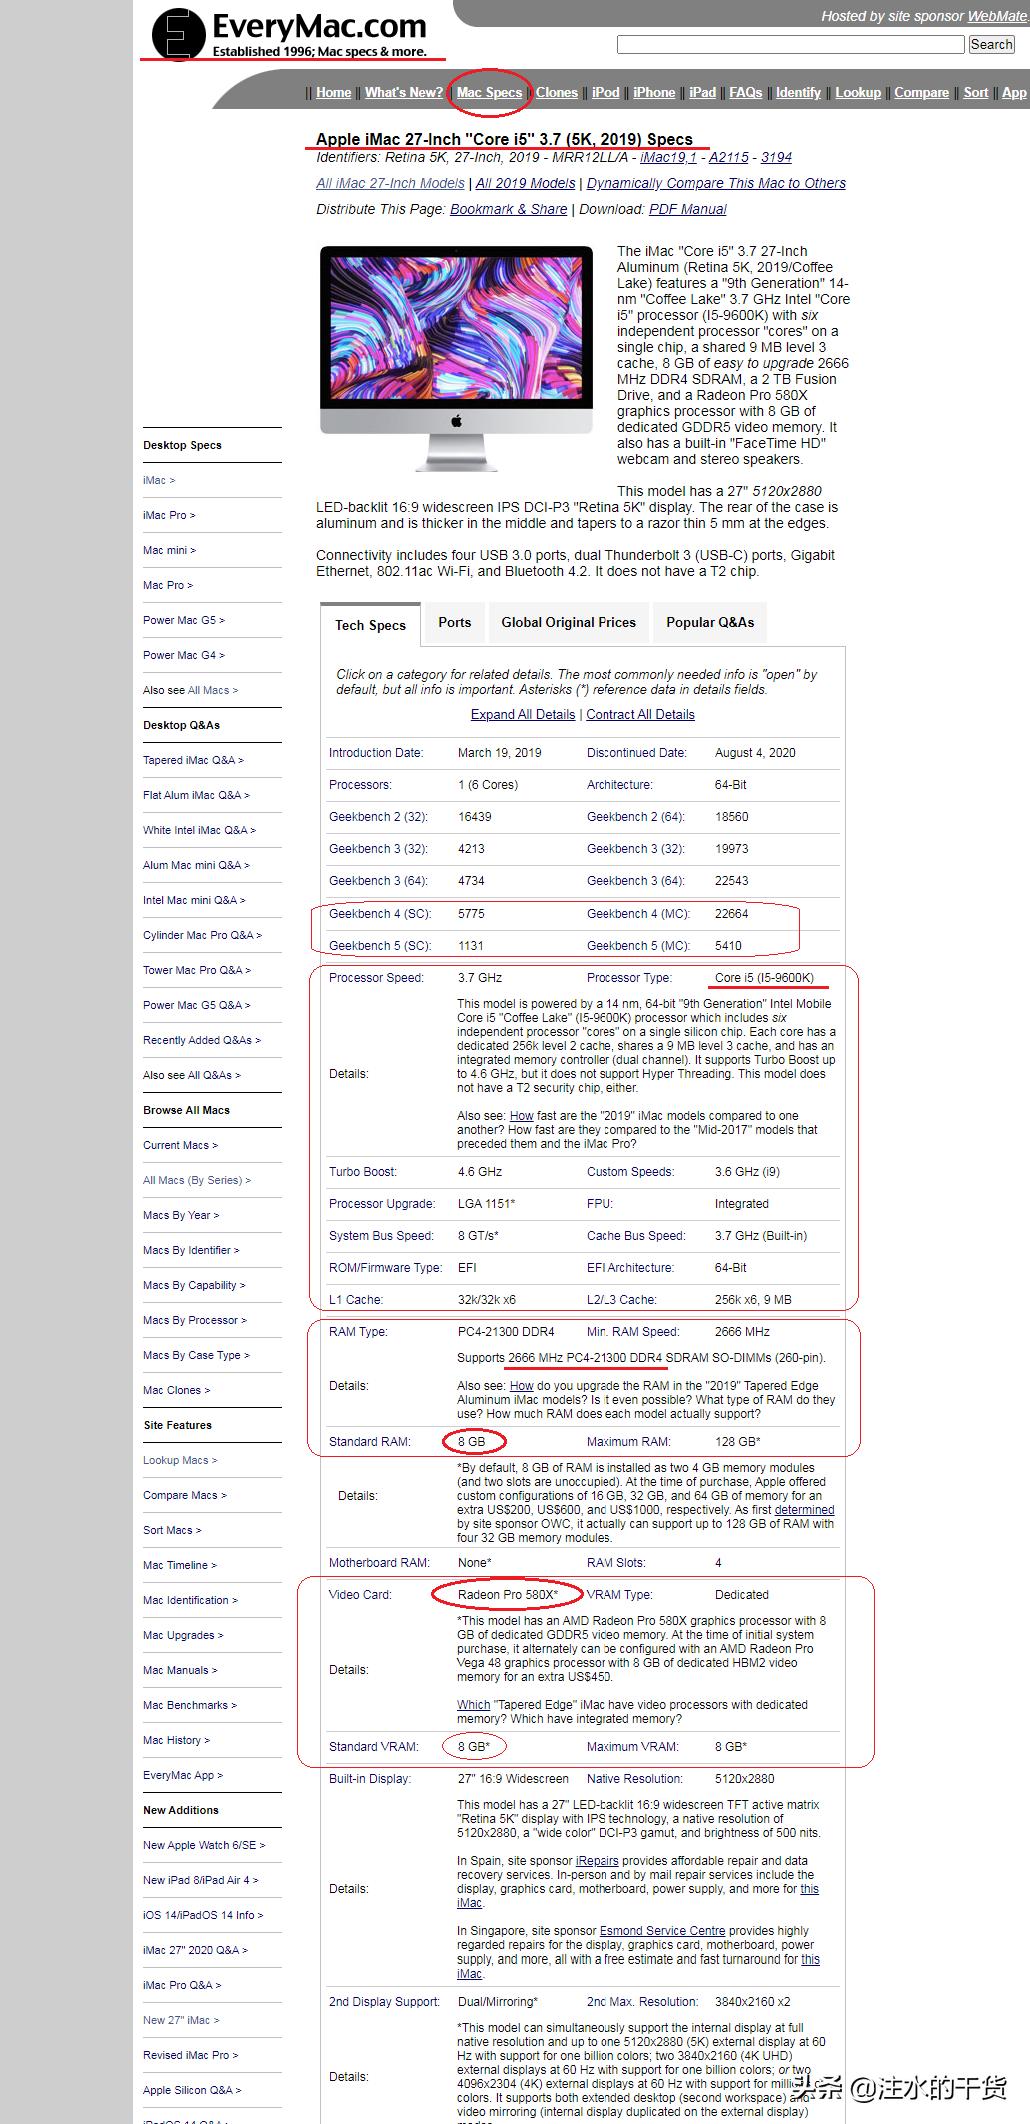1030x2124 pixels.
Task: Open the Home nav link
Action: pyautogui.click(x=333, y=92)
